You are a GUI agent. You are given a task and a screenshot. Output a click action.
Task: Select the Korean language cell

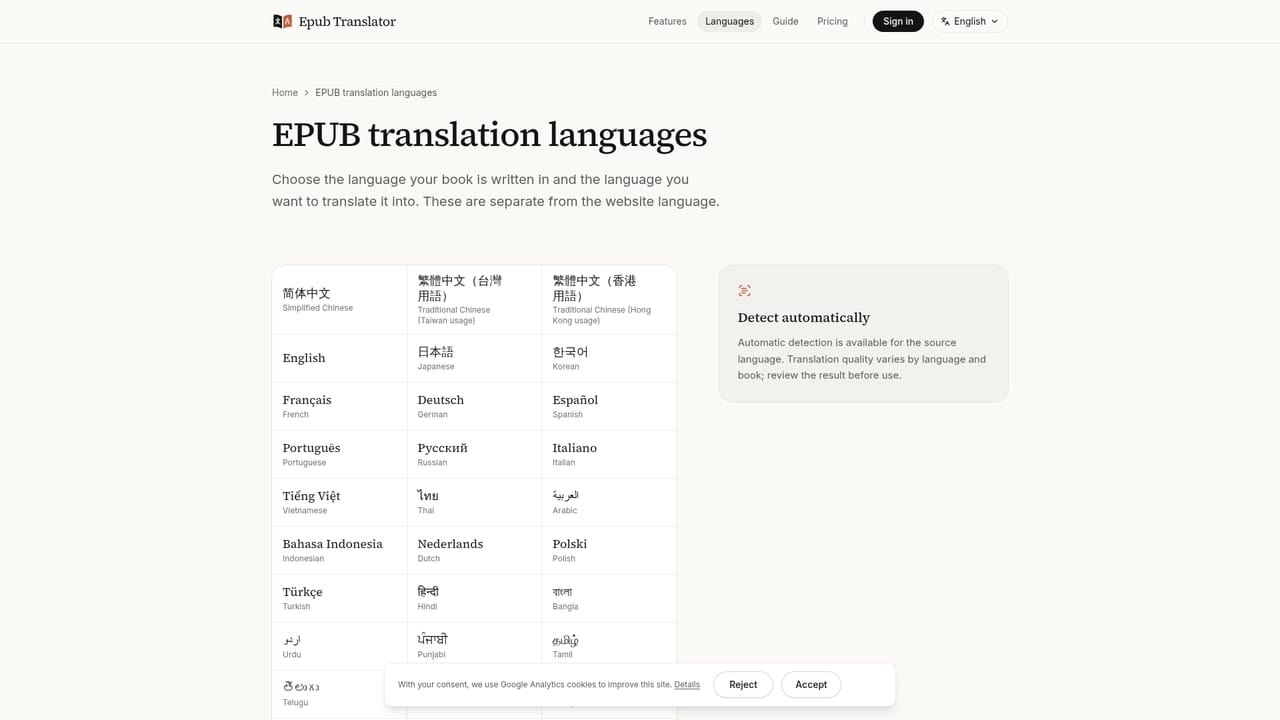pyautogui.click(x=609, y=358)
